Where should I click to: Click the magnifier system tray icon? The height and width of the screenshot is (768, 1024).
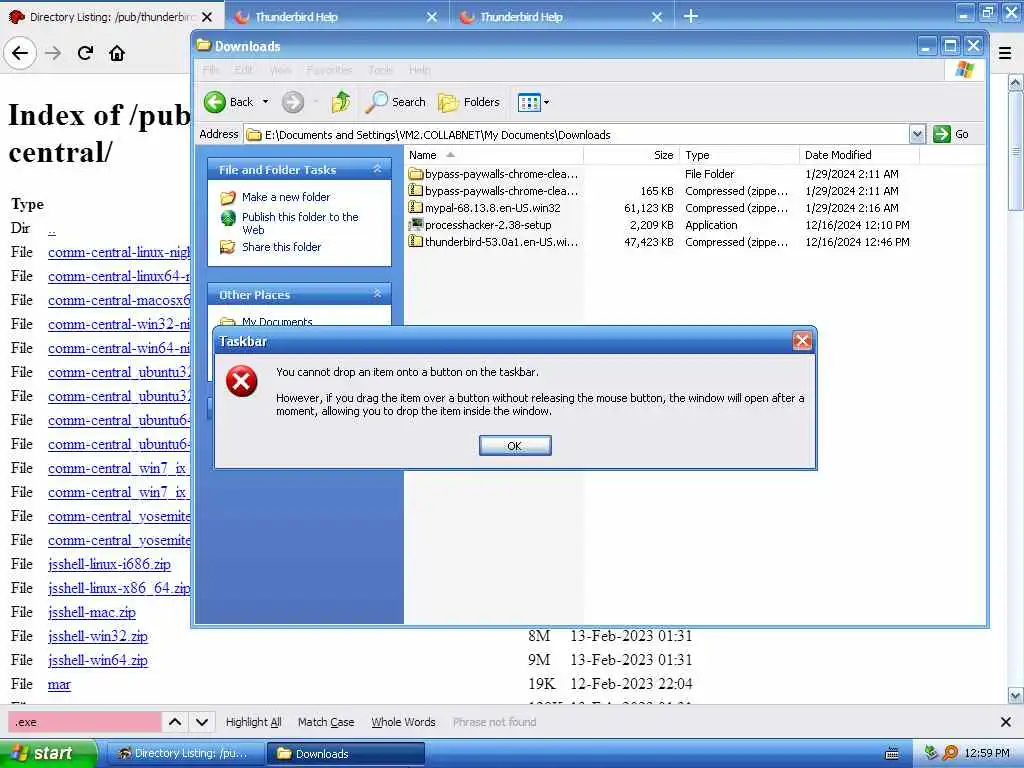coord(950,753)
